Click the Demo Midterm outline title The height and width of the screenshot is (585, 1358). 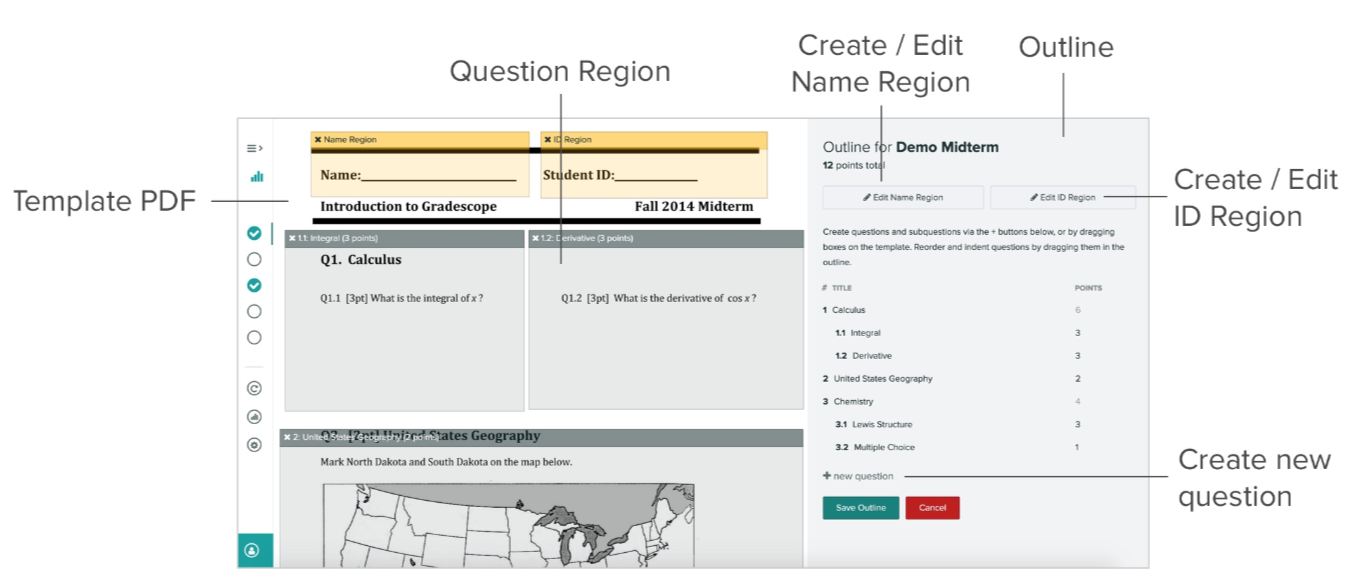pyautogui.click(x=947, y=147)
